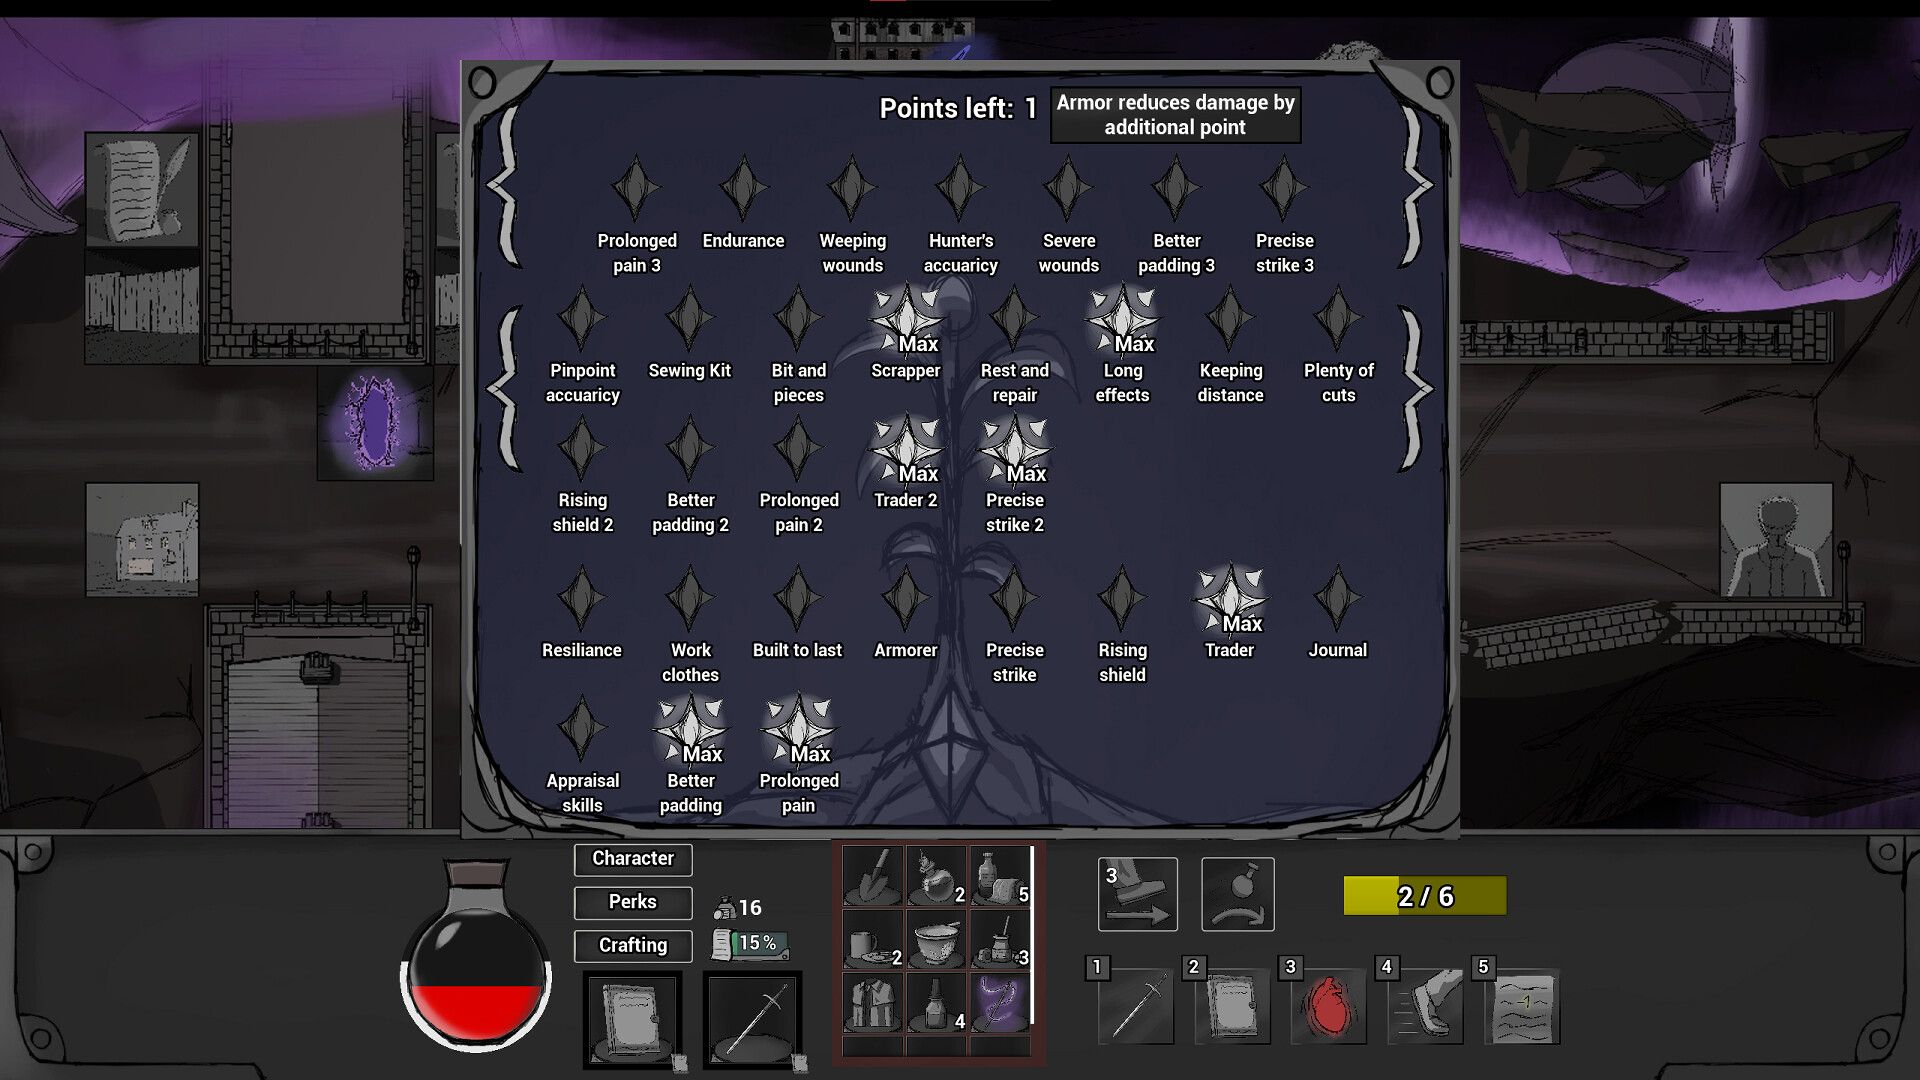Select the Hunter's accuarcy perk icon
The width and height of the screenshot is (1920, 1080).
pyautogui.click(x=960, y=188)
